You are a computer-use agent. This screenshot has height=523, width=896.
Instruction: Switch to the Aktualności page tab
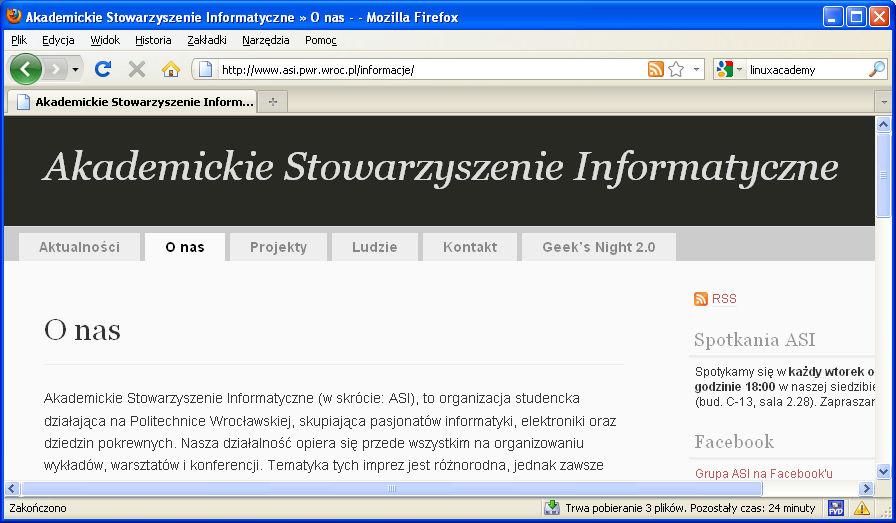tap(79, 247)
